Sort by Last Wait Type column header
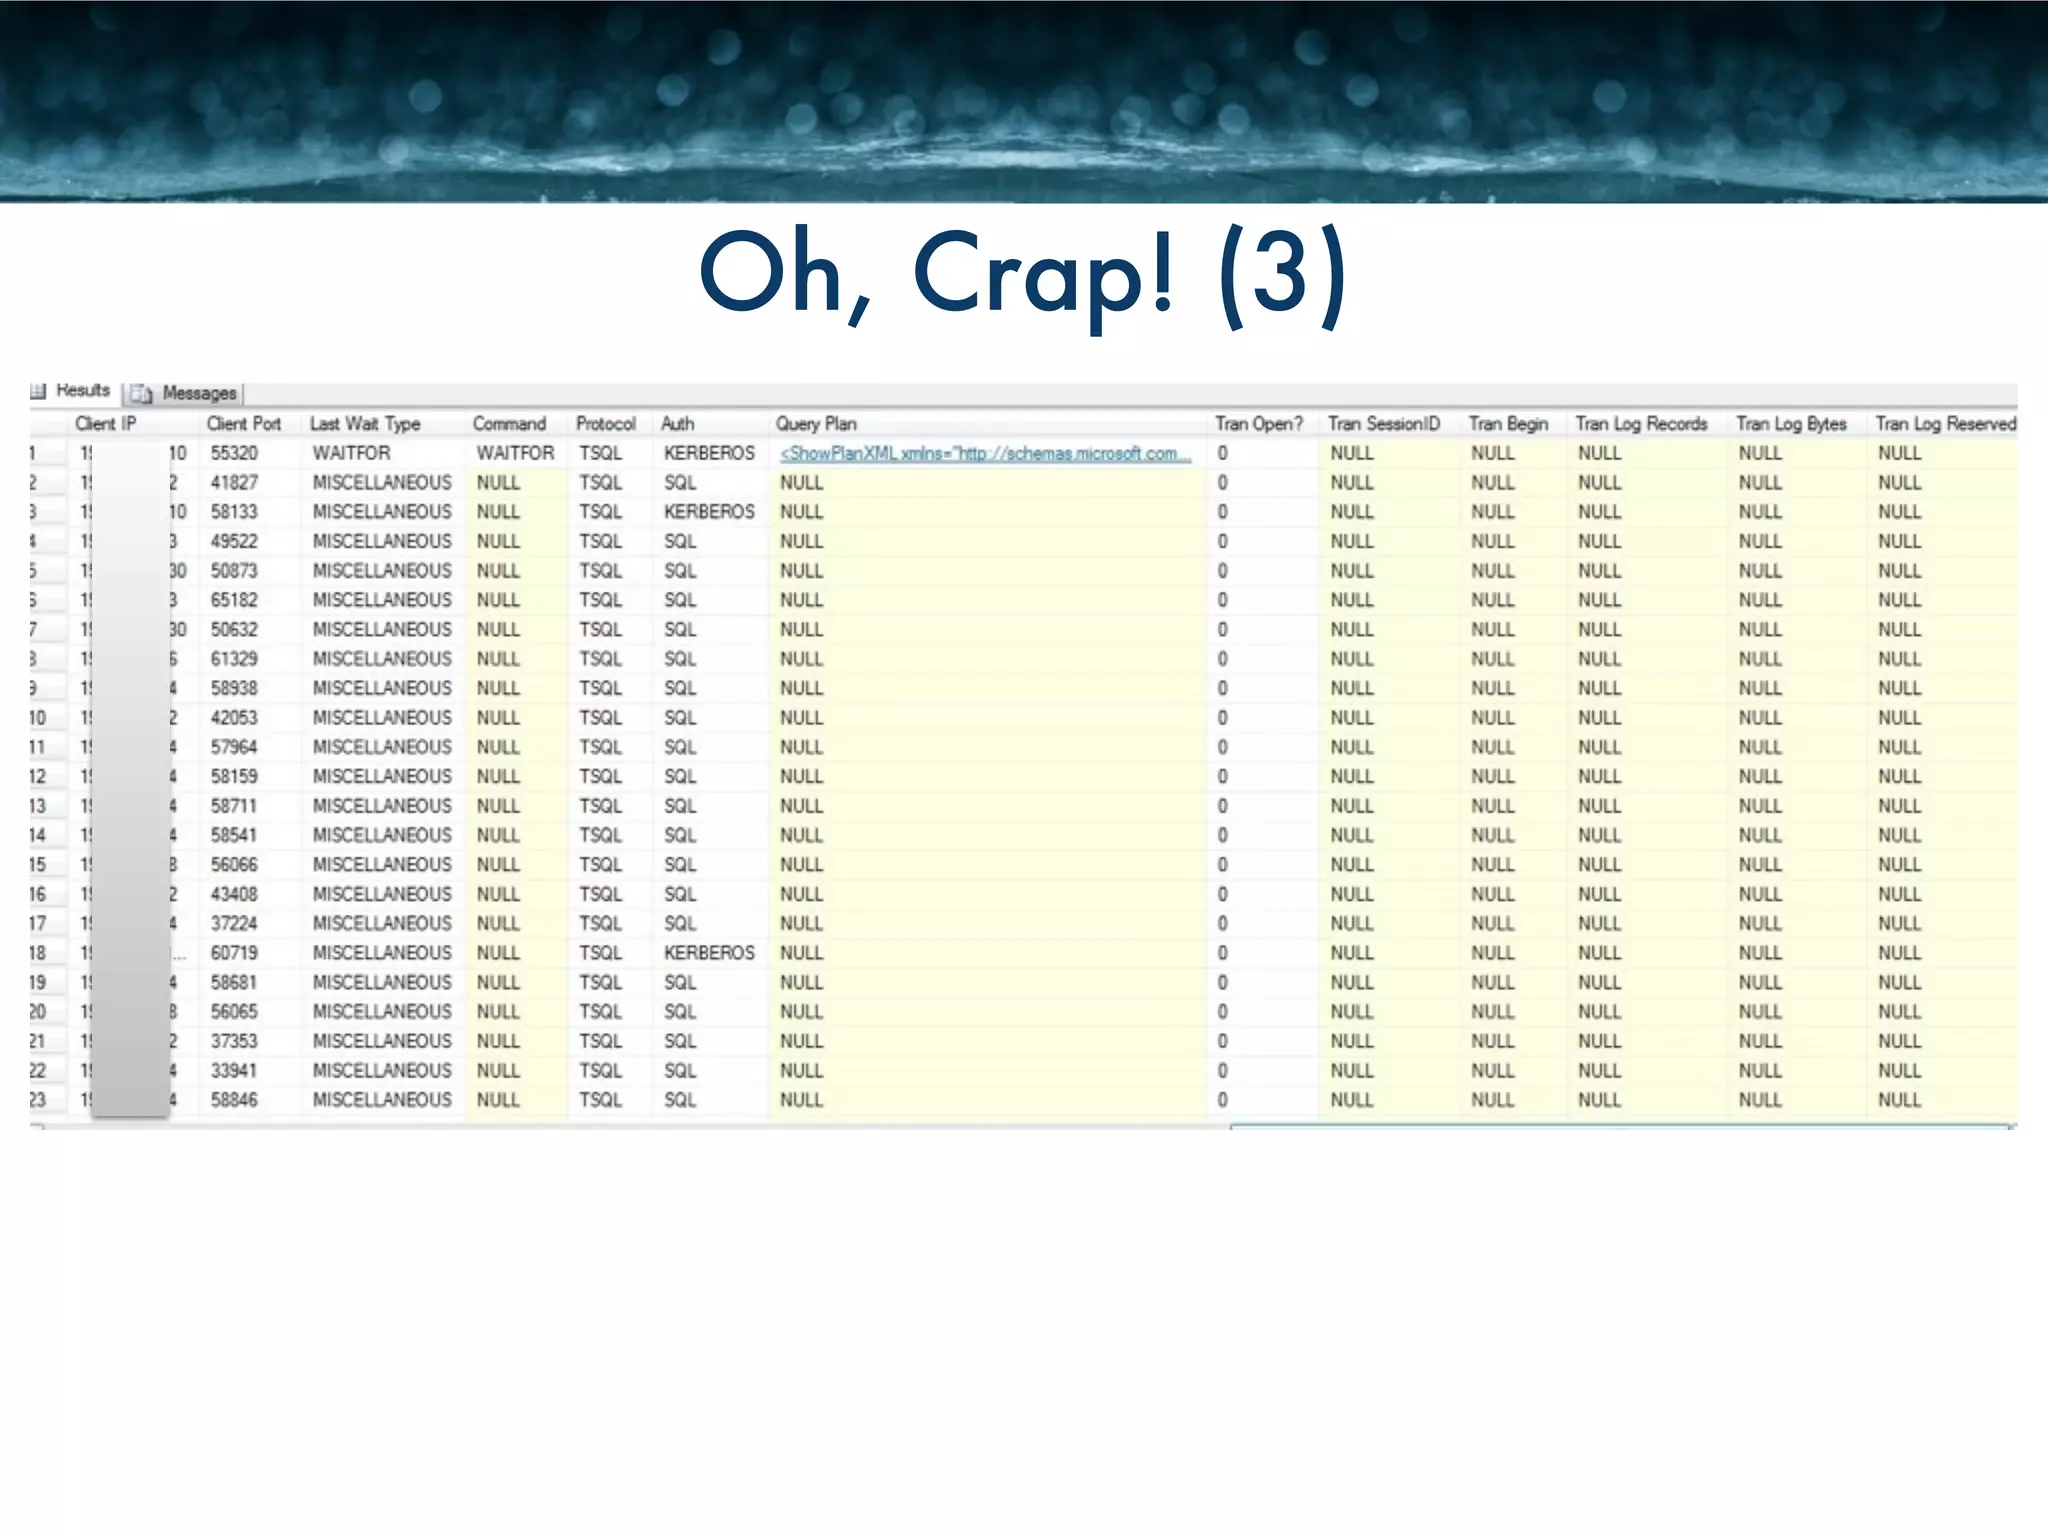Screen dimensions: 2048x1536 tap(365, 424)
